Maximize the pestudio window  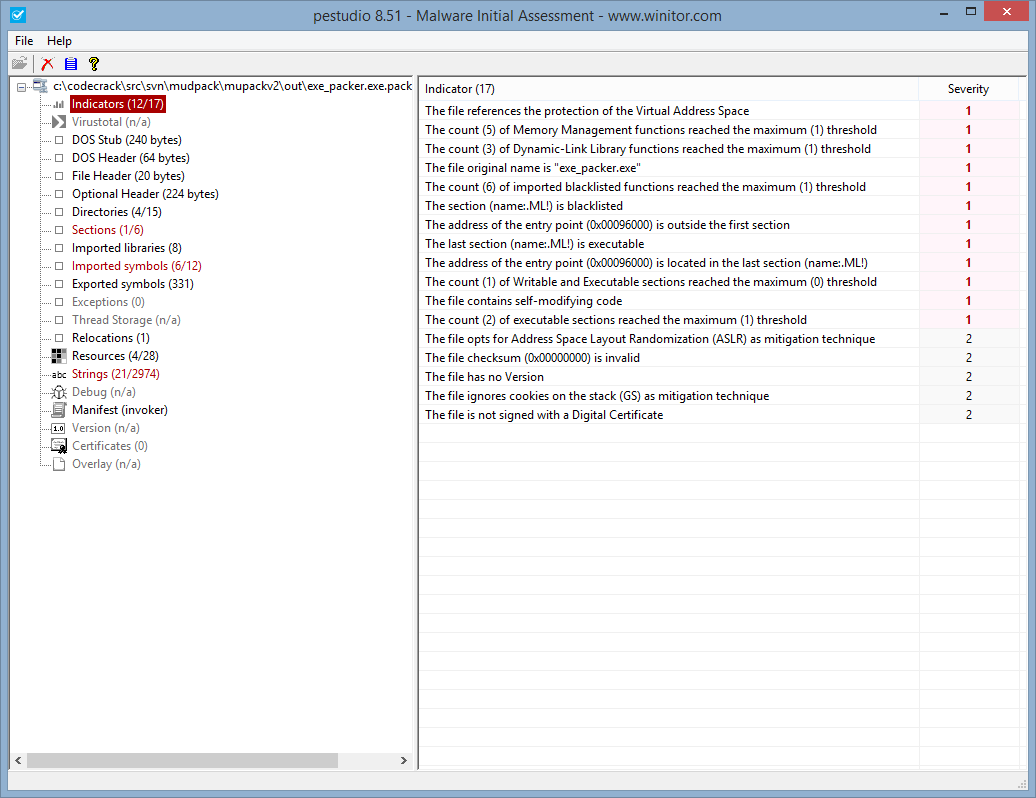click(971, 11)
